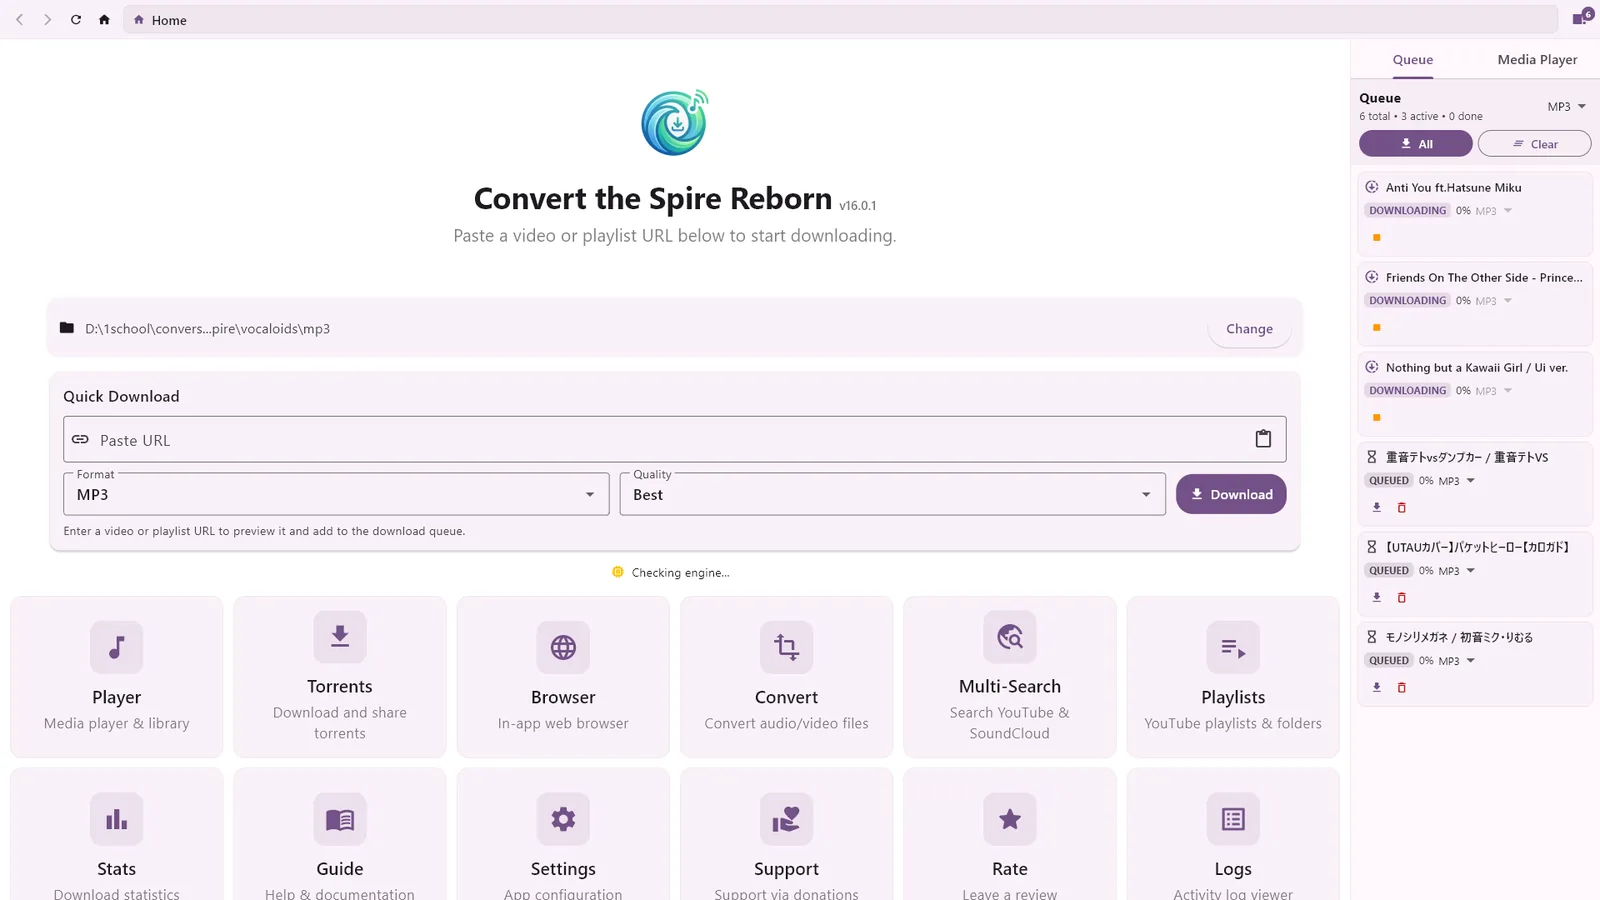Click the home icon in the navigation bar

(104, 20)
